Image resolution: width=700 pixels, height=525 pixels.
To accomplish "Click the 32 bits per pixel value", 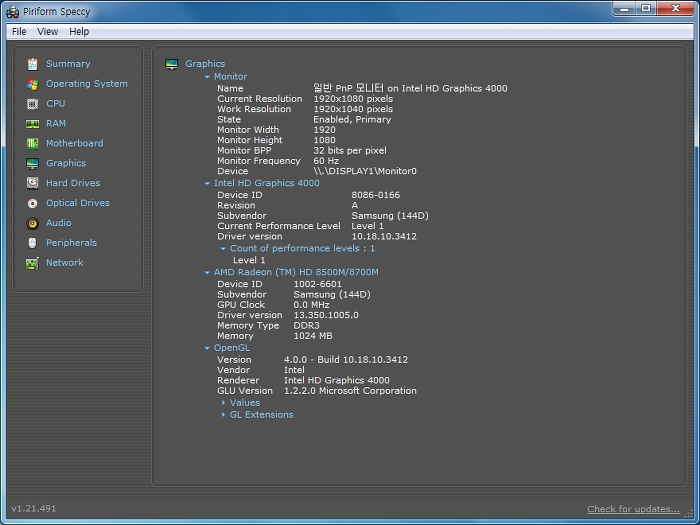I will (350, 150).
